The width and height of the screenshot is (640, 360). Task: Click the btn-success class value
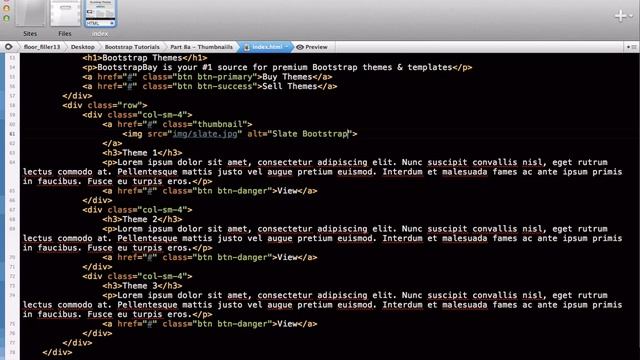(x=224, y=86)
